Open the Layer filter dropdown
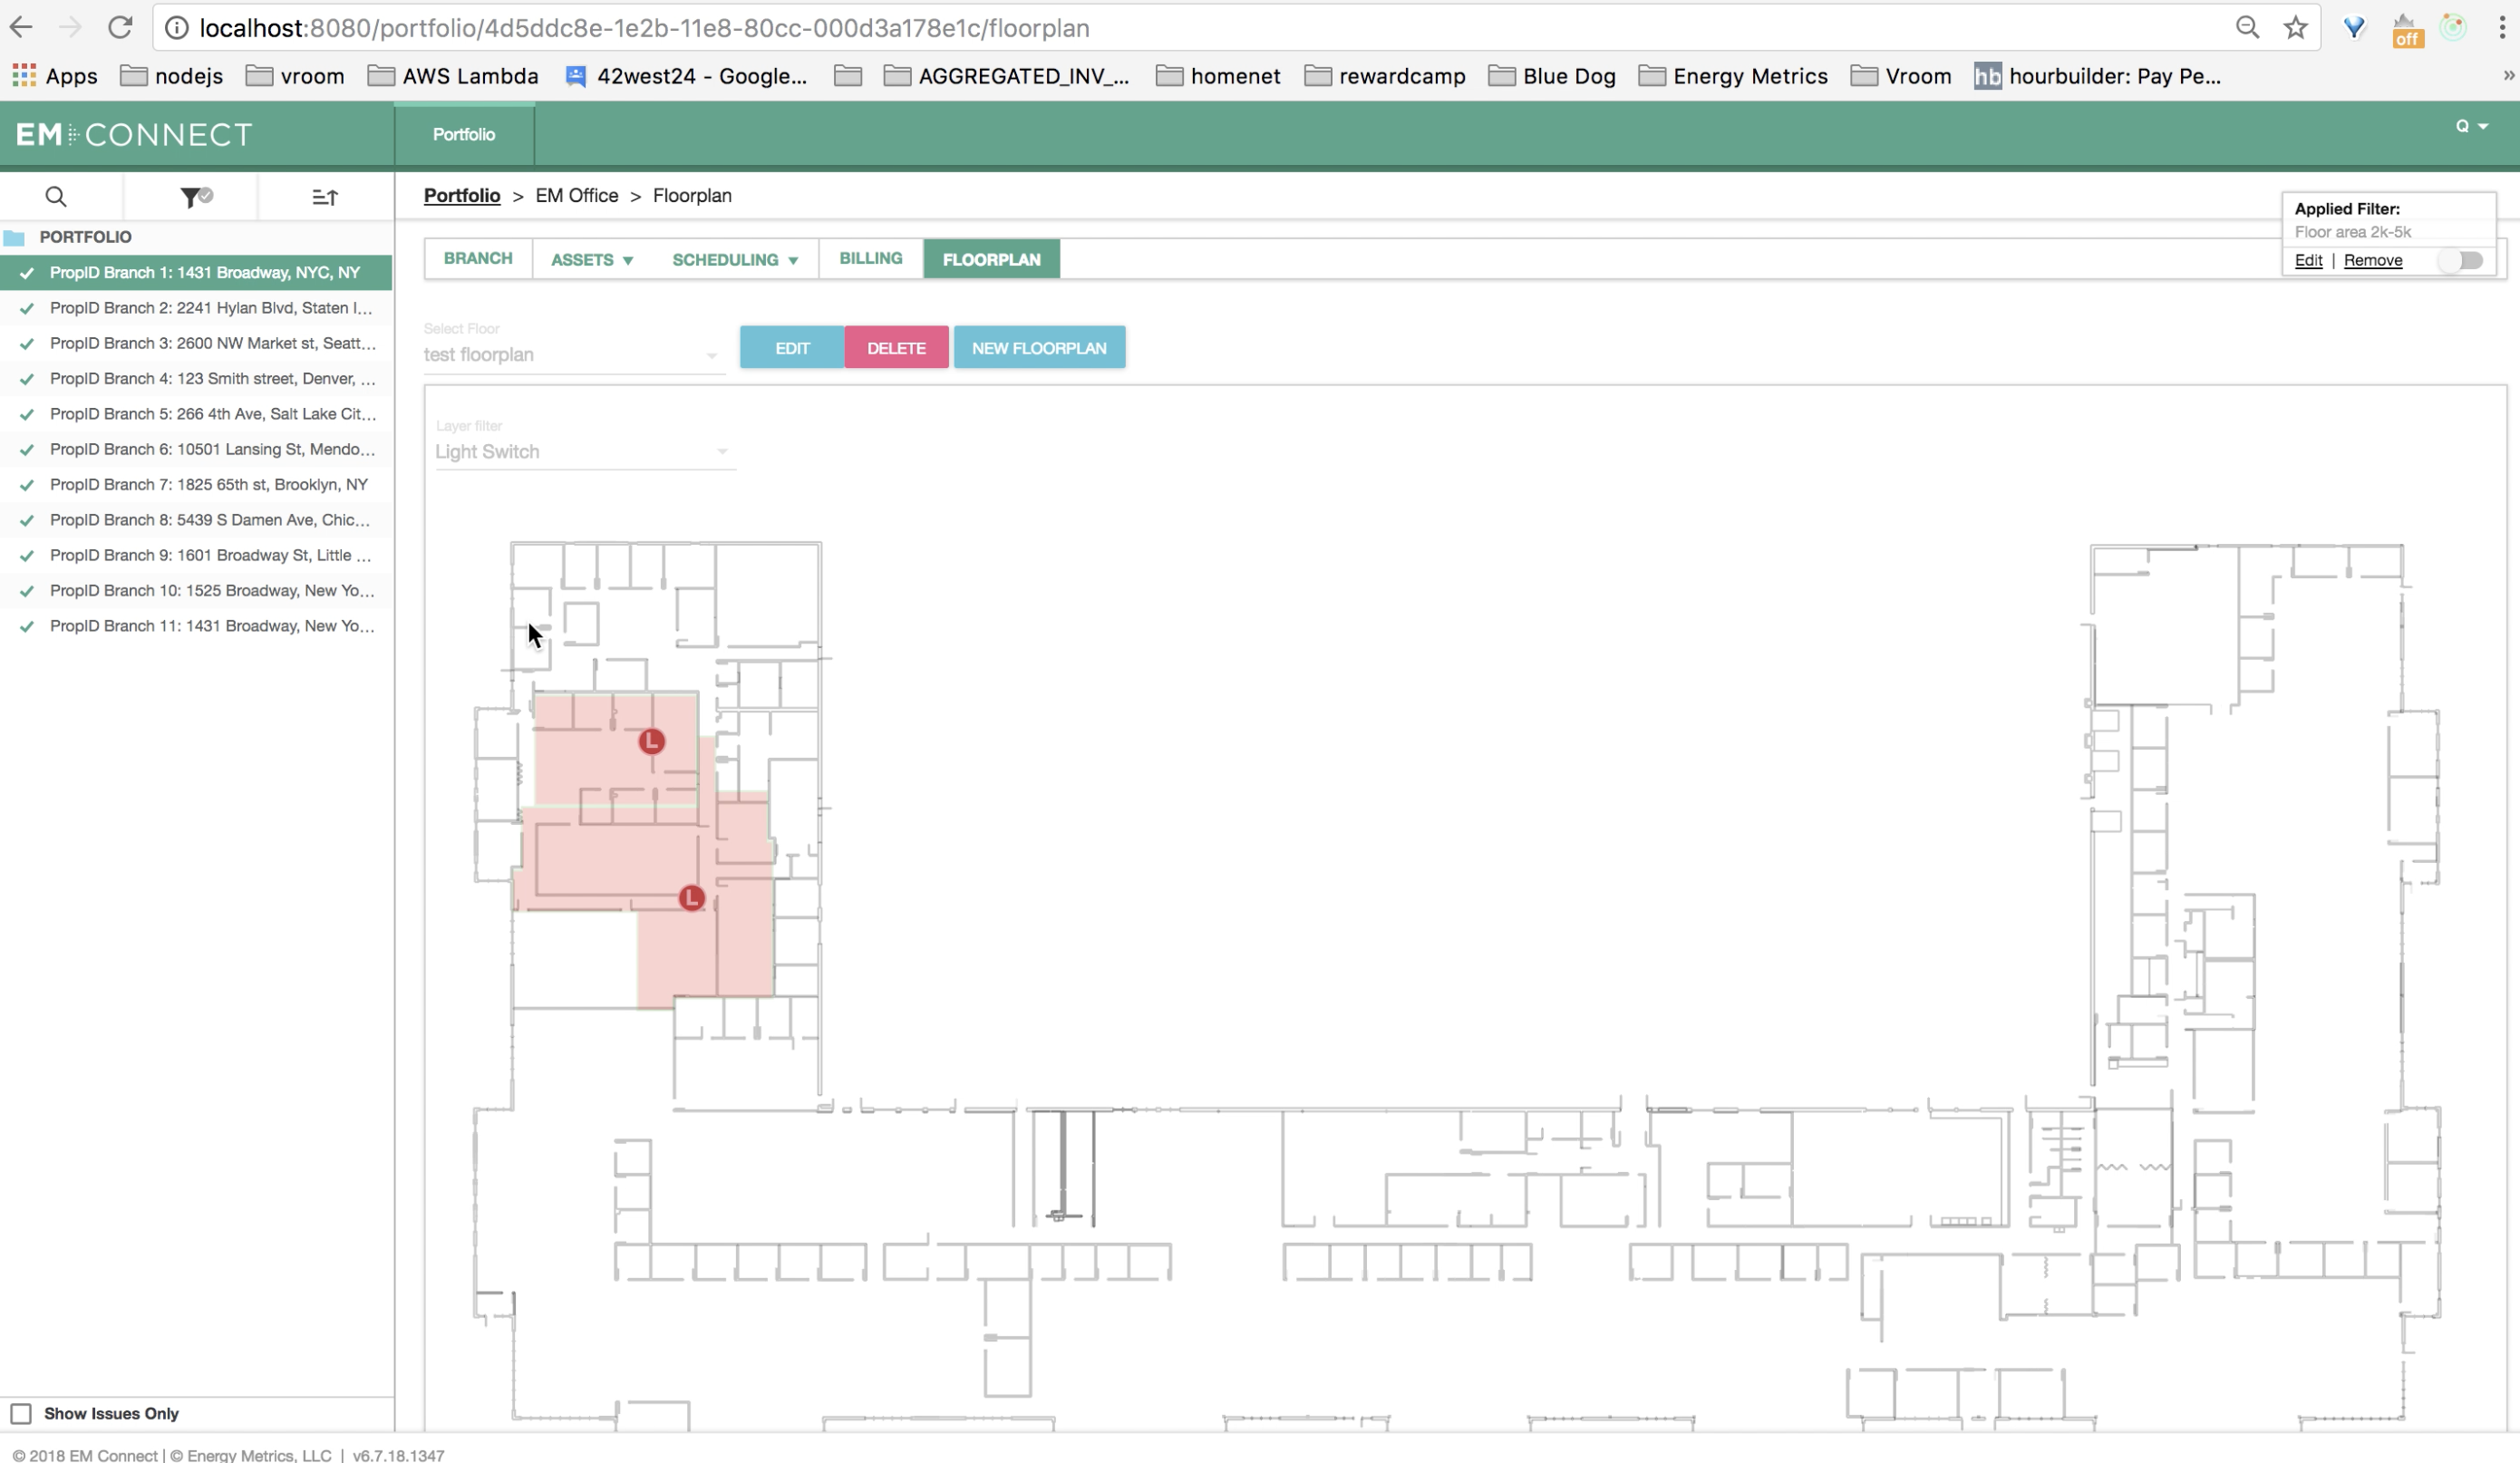This screenshot has width=2520, height=1463. tap(585, 452)
